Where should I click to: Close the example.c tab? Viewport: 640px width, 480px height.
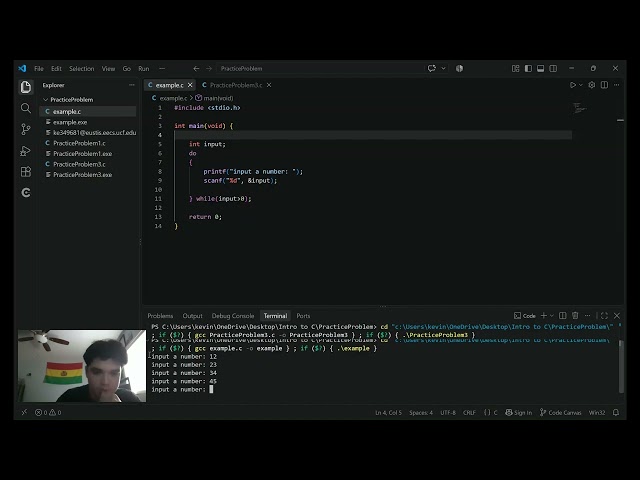[190, 85]
